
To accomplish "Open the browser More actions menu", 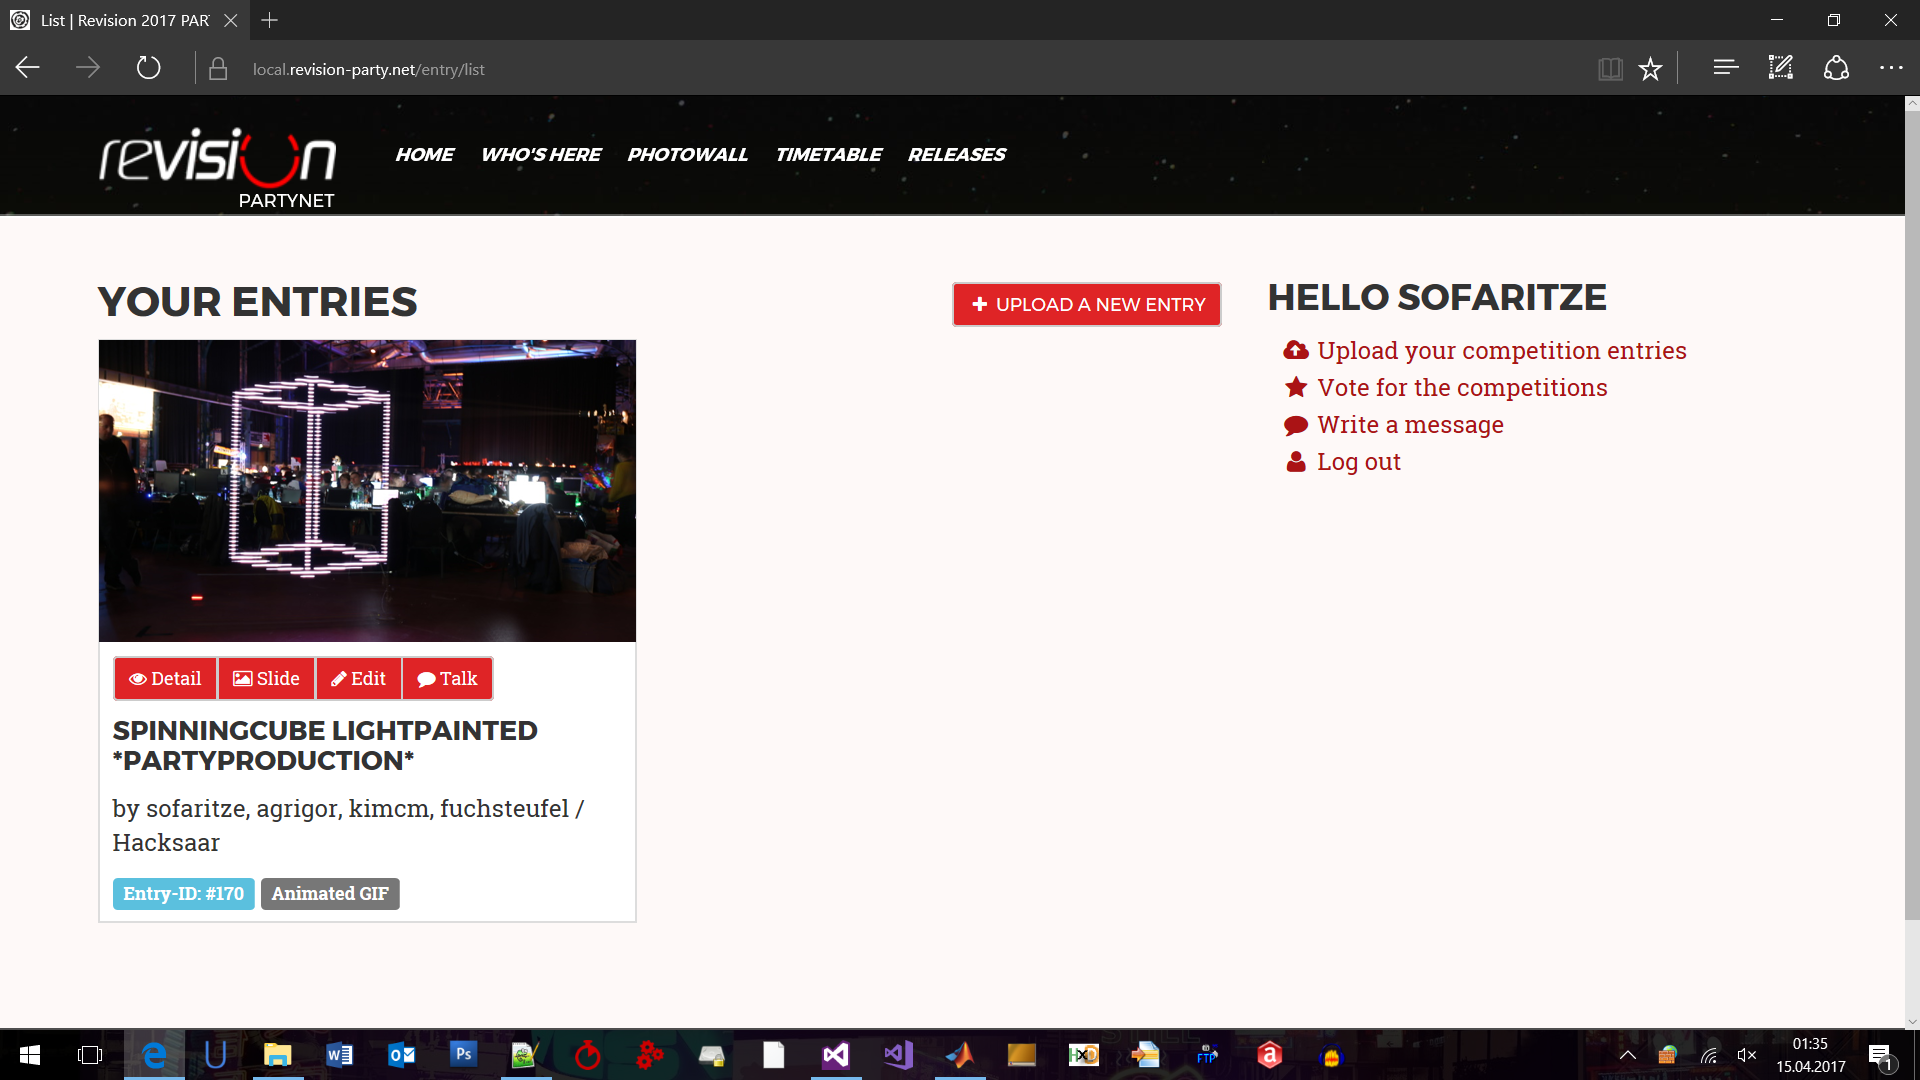I will click(1890, 68).
